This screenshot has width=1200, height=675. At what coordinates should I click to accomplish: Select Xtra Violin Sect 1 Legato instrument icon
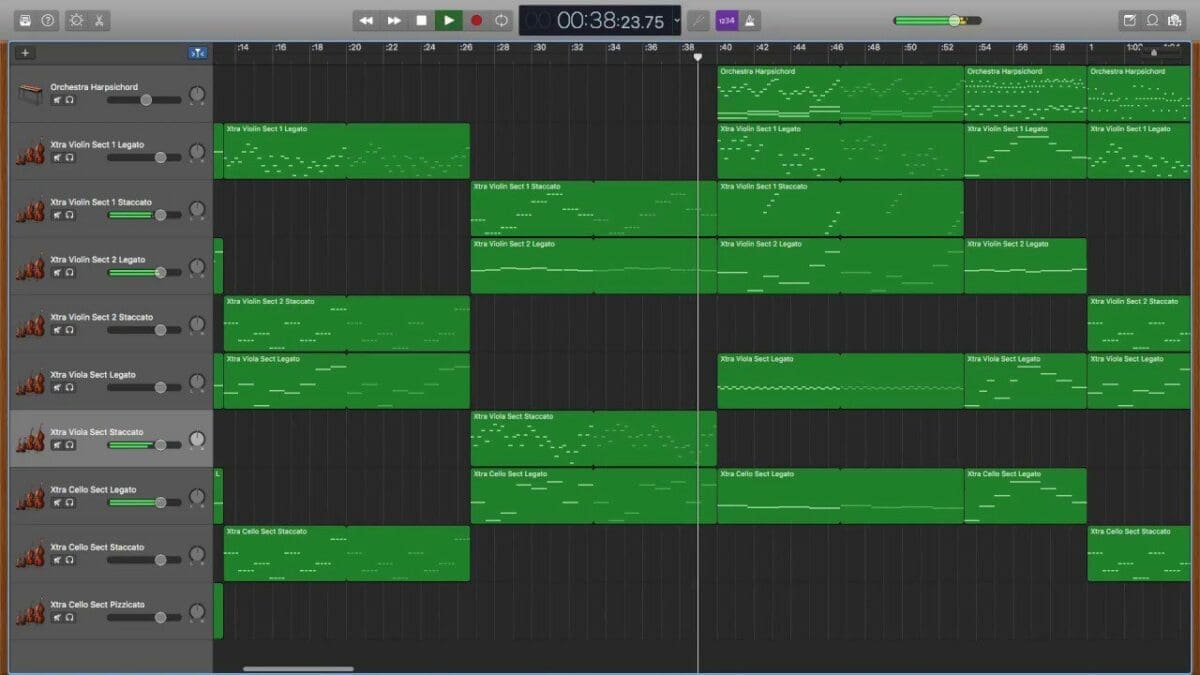pyautogui.click(x=31, y=152)
